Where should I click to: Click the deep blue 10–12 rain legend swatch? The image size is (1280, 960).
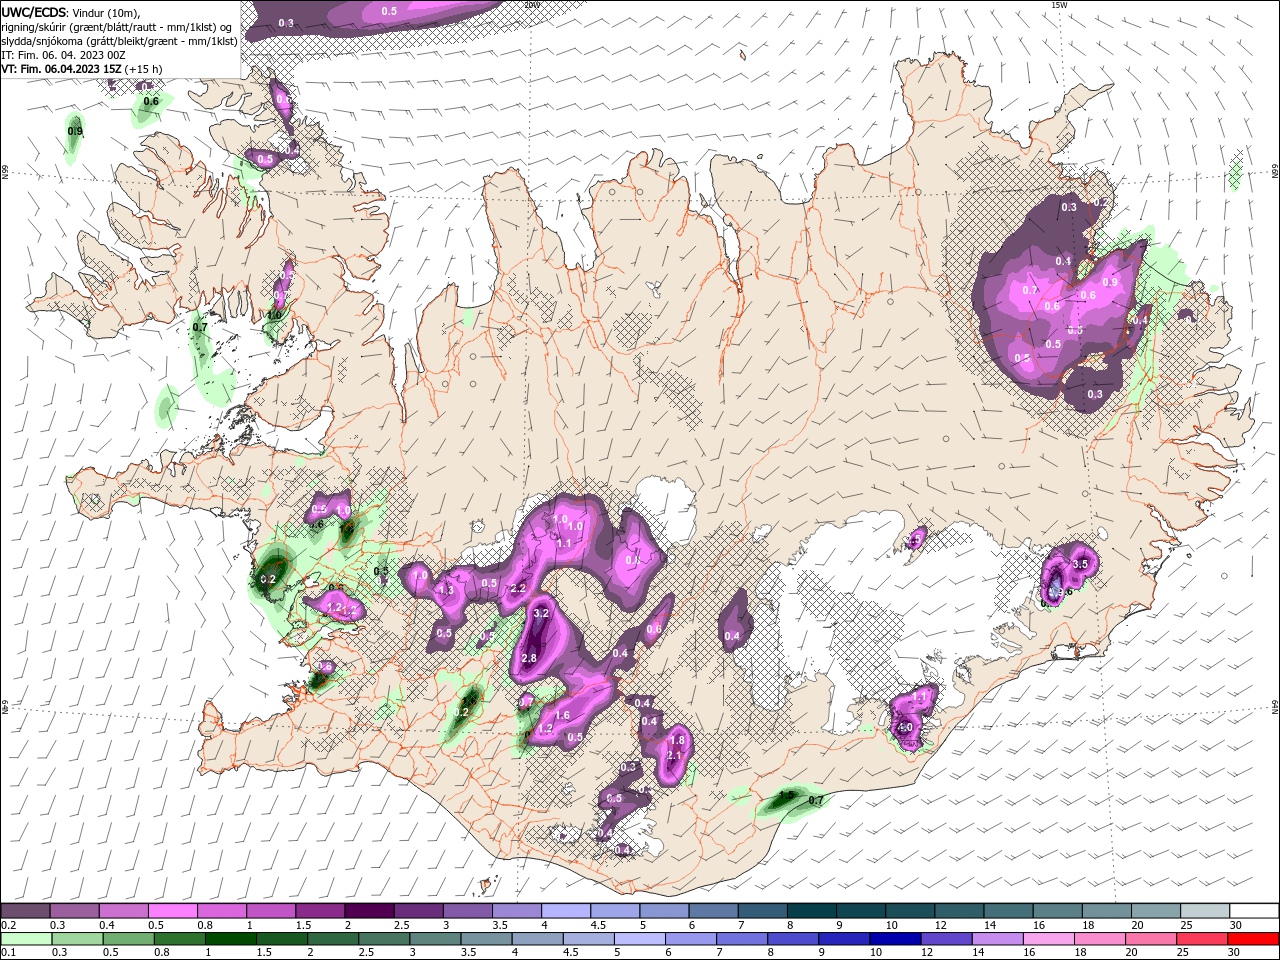[895, 939]
